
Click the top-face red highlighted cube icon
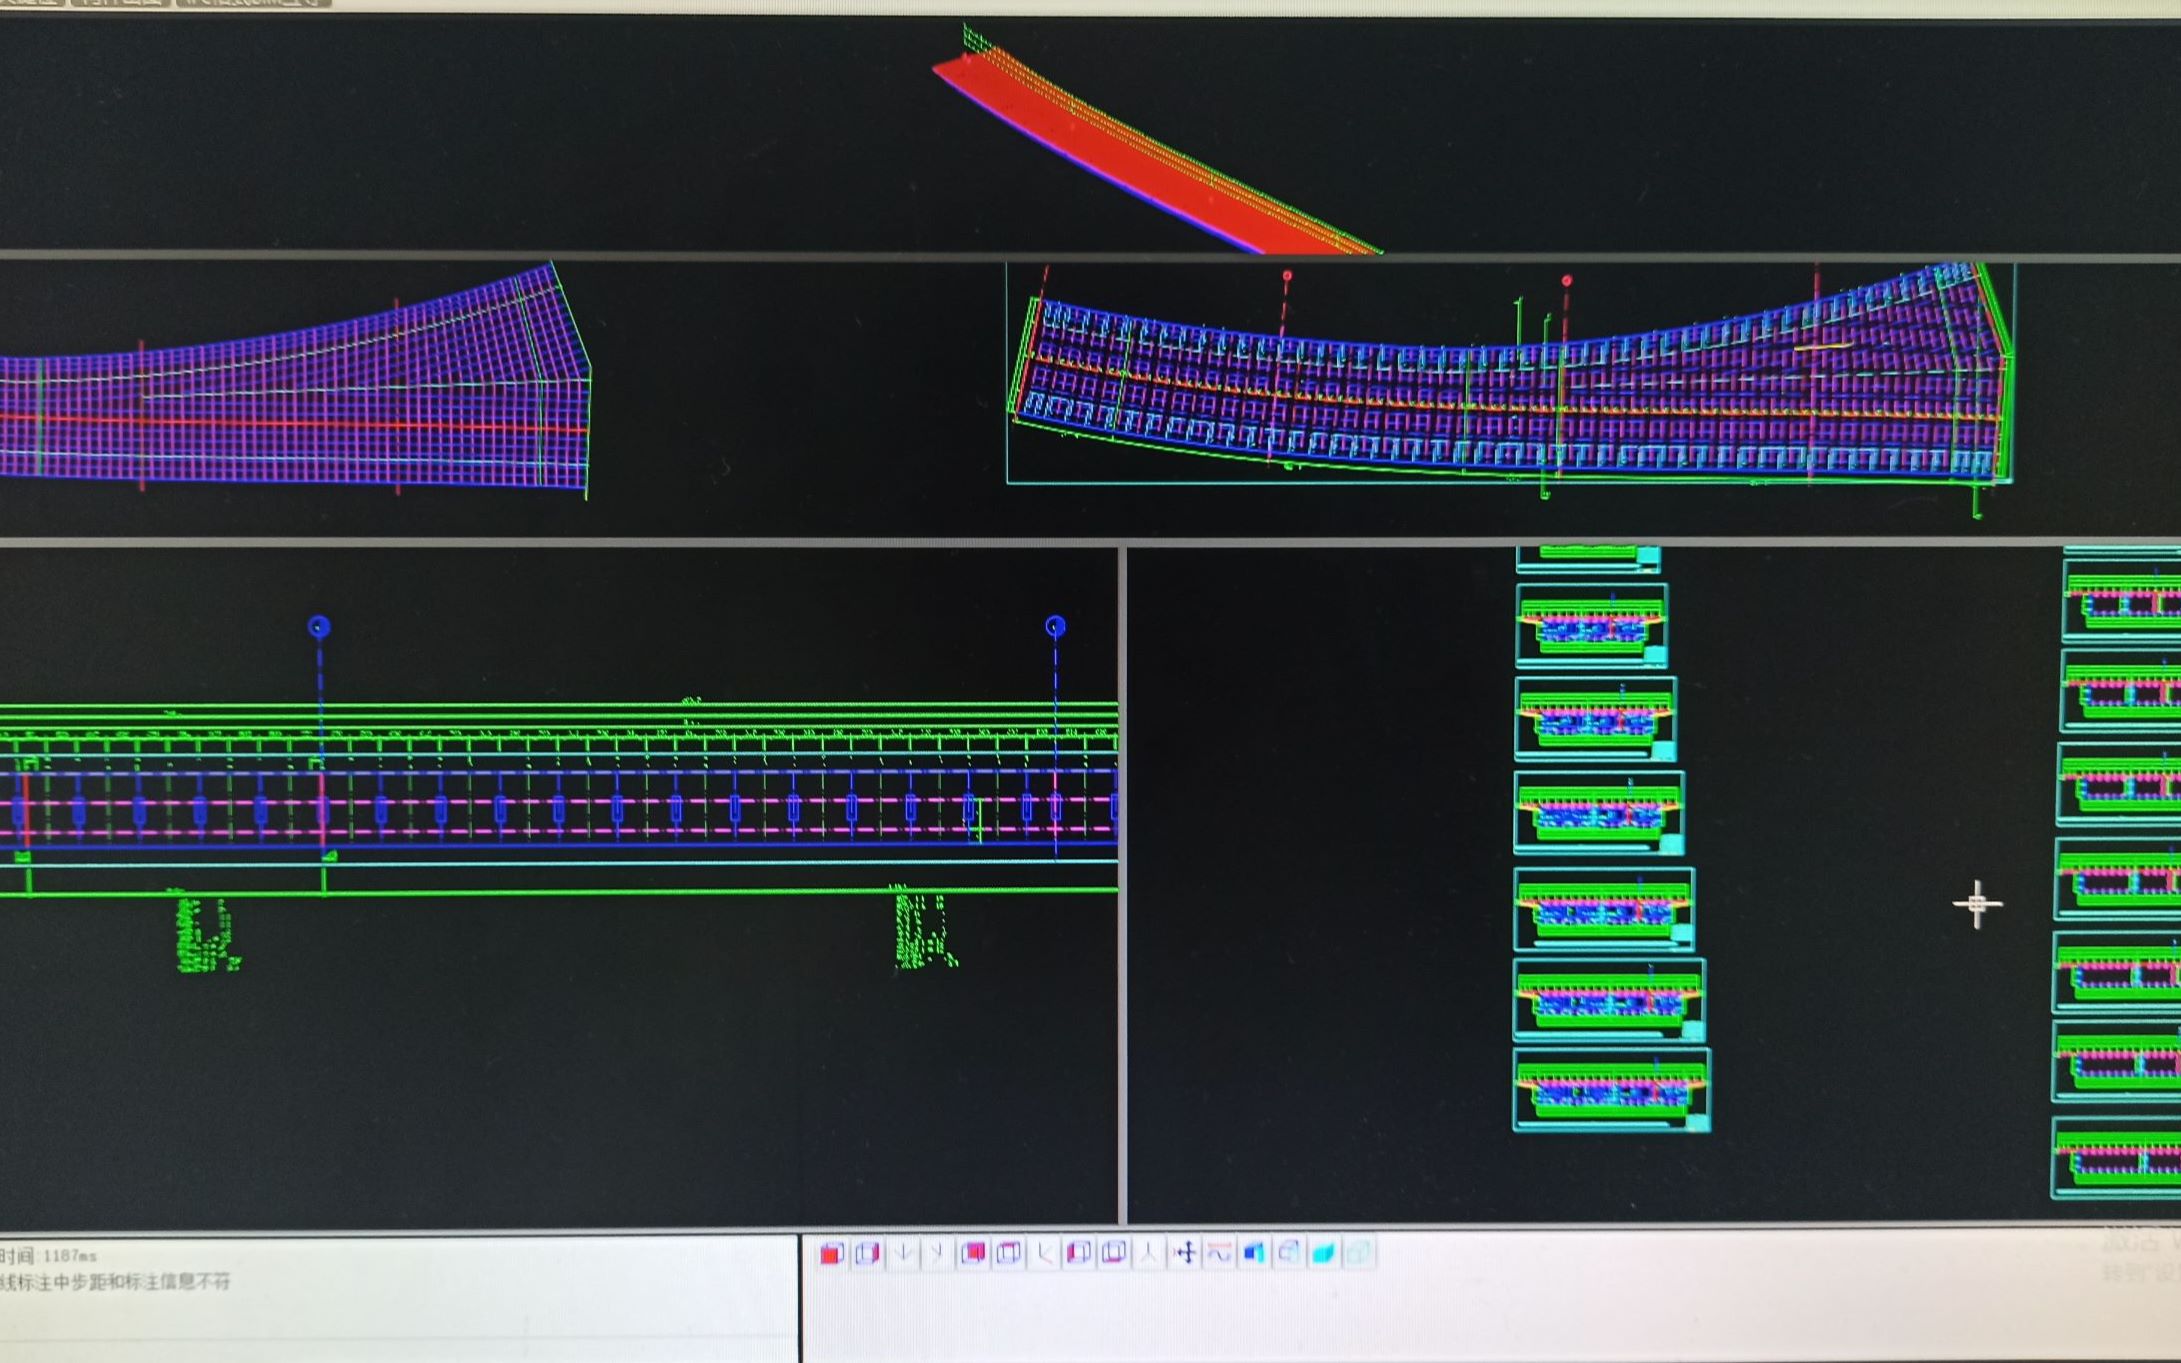[1009, 1253]
